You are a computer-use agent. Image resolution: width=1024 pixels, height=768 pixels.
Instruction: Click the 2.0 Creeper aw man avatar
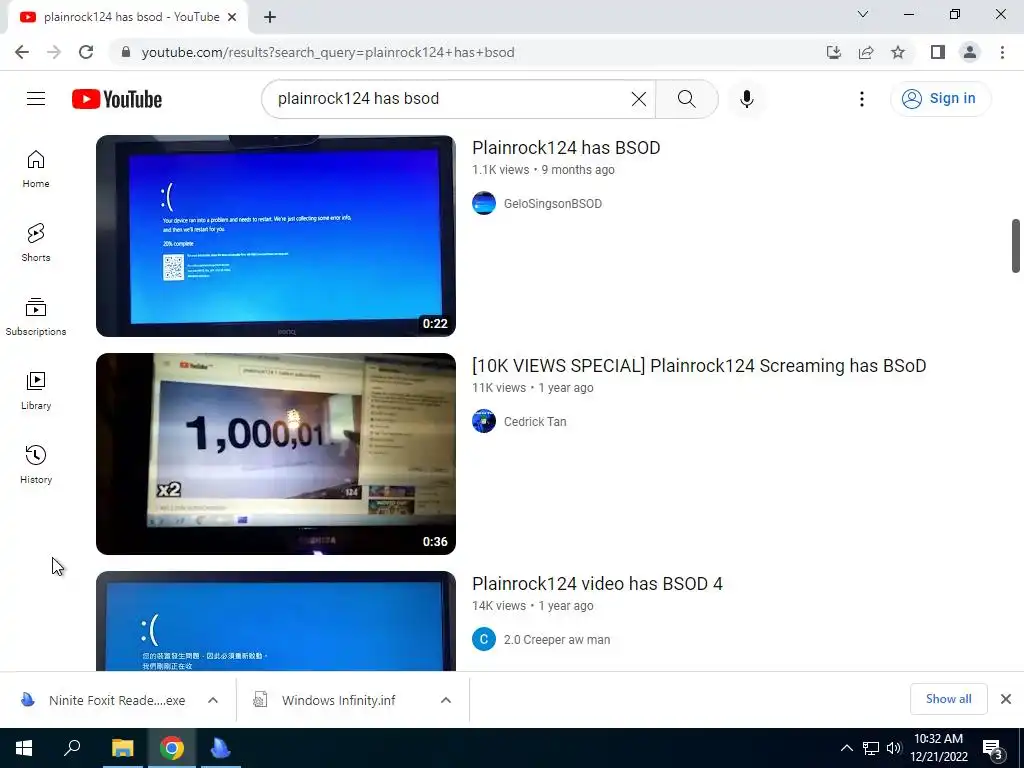[484, 639]
